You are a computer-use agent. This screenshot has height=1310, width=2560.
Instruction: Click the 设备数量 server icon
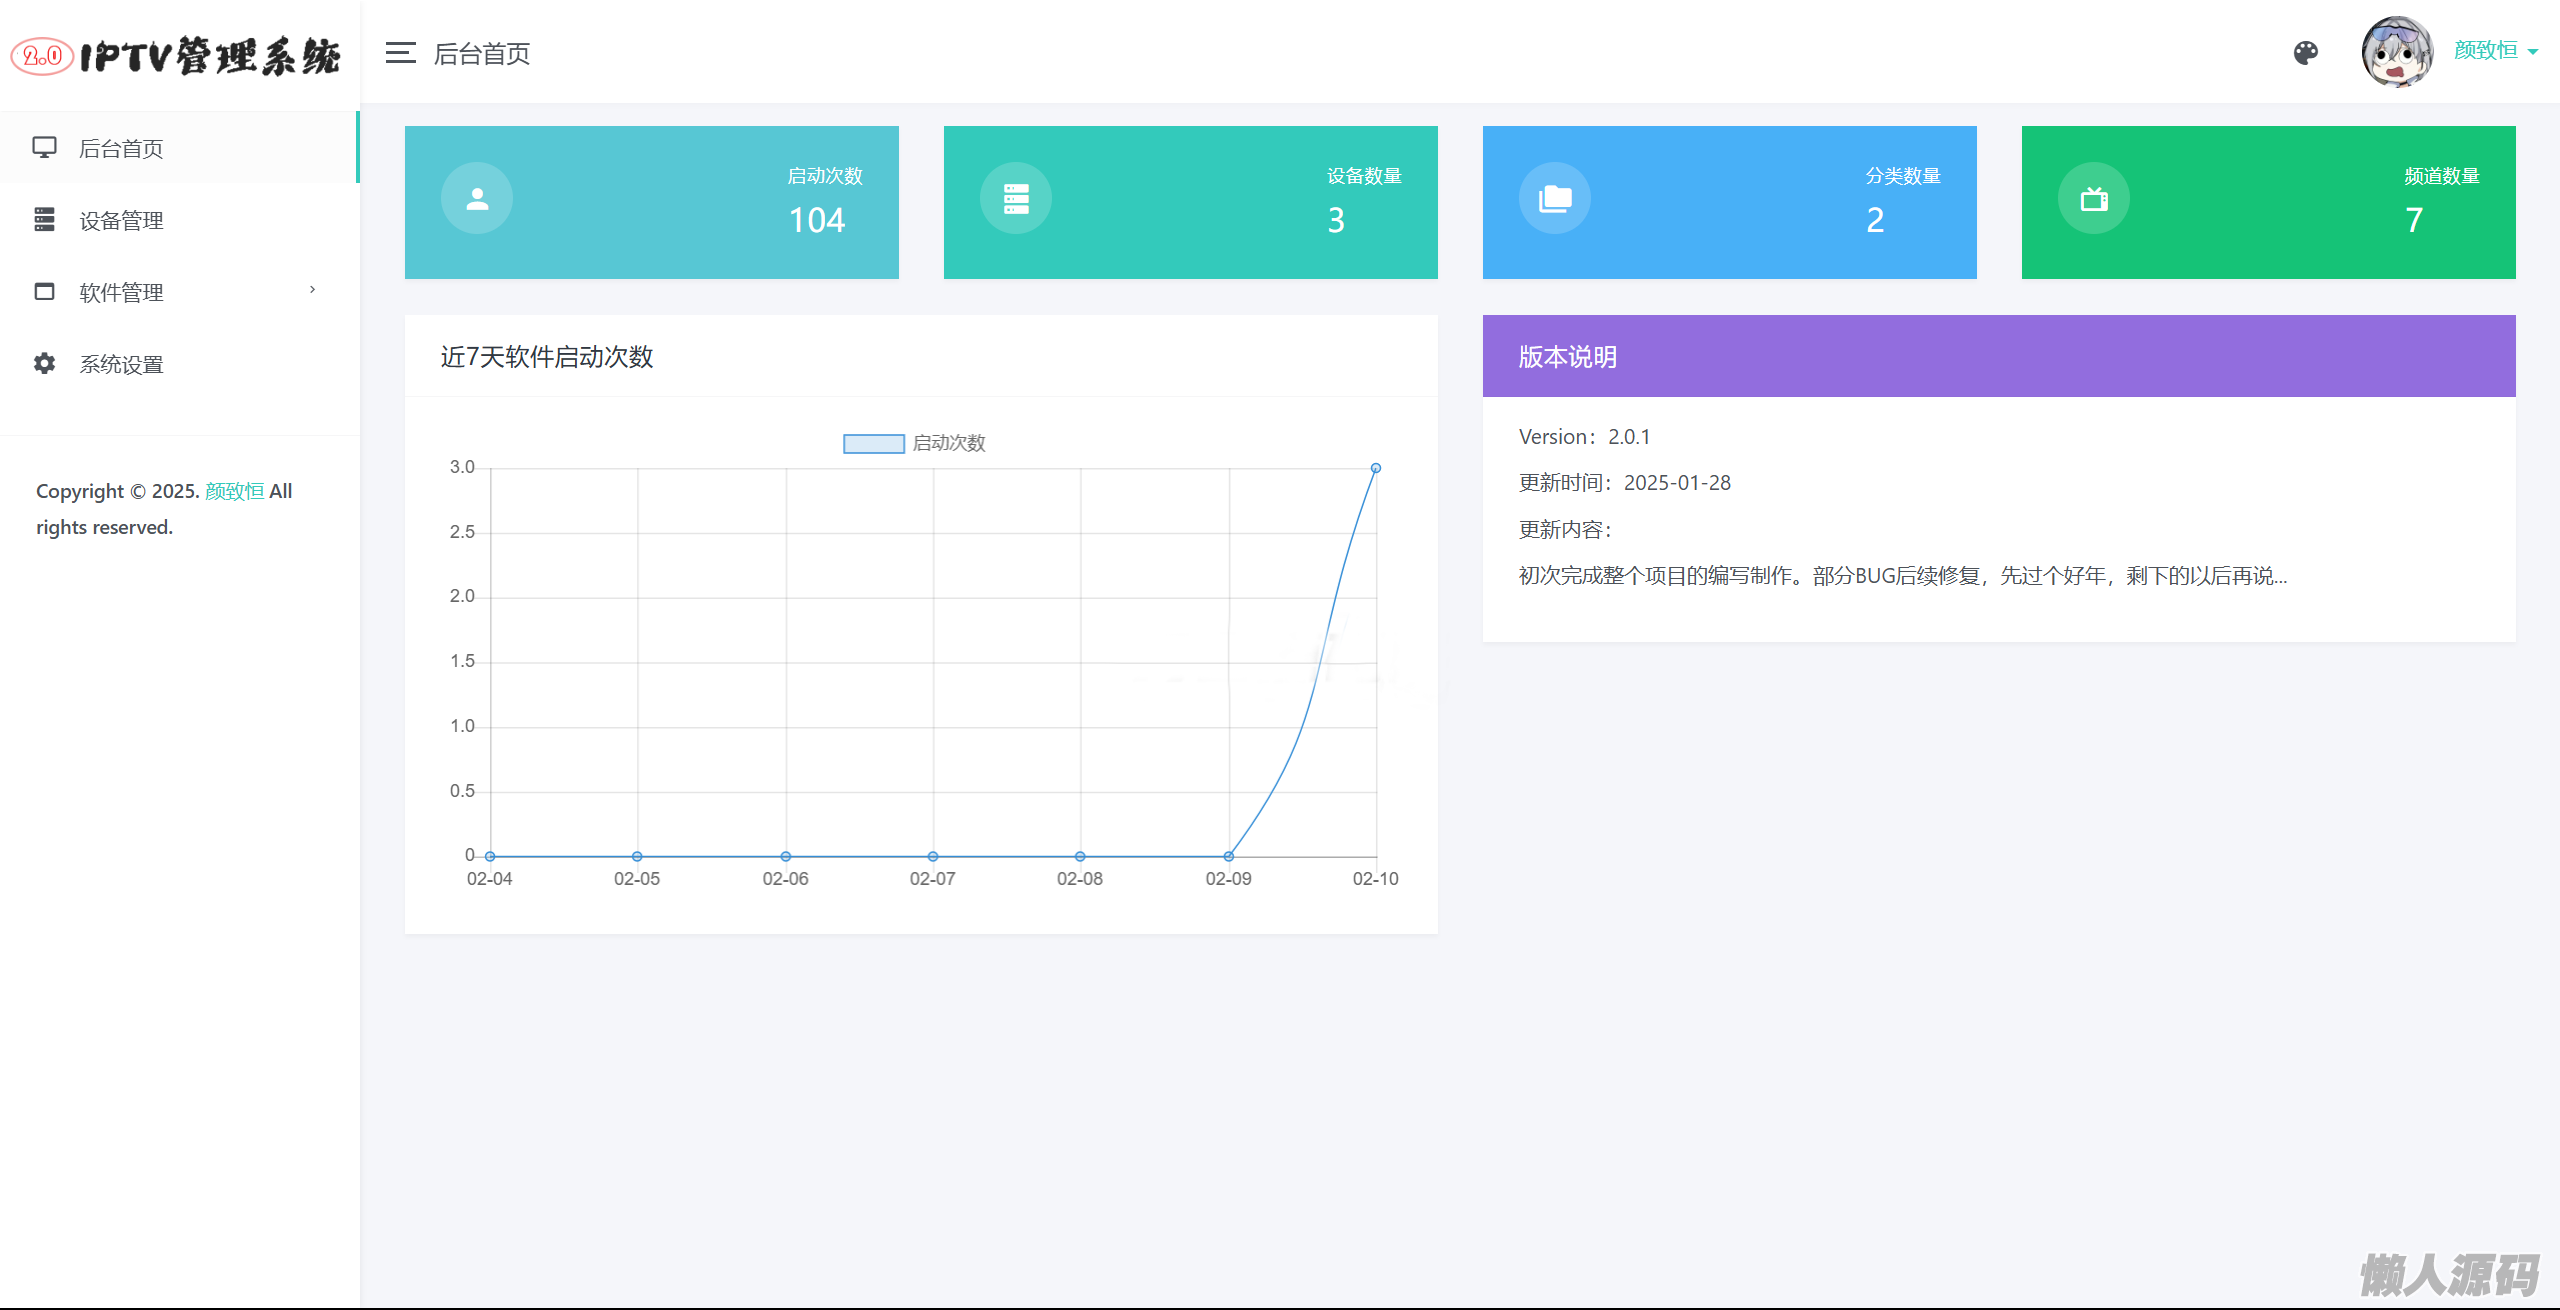tap(1016, 199)
